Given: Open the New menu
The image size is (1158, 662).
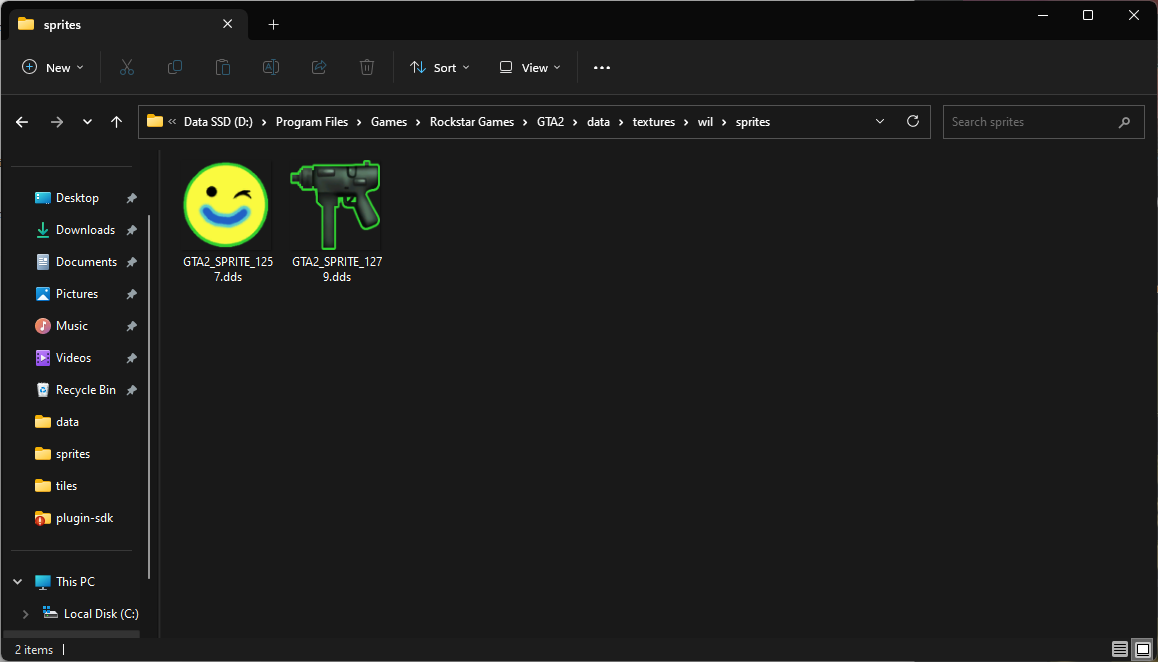Looking at the screenshot, I should (53, 67).
